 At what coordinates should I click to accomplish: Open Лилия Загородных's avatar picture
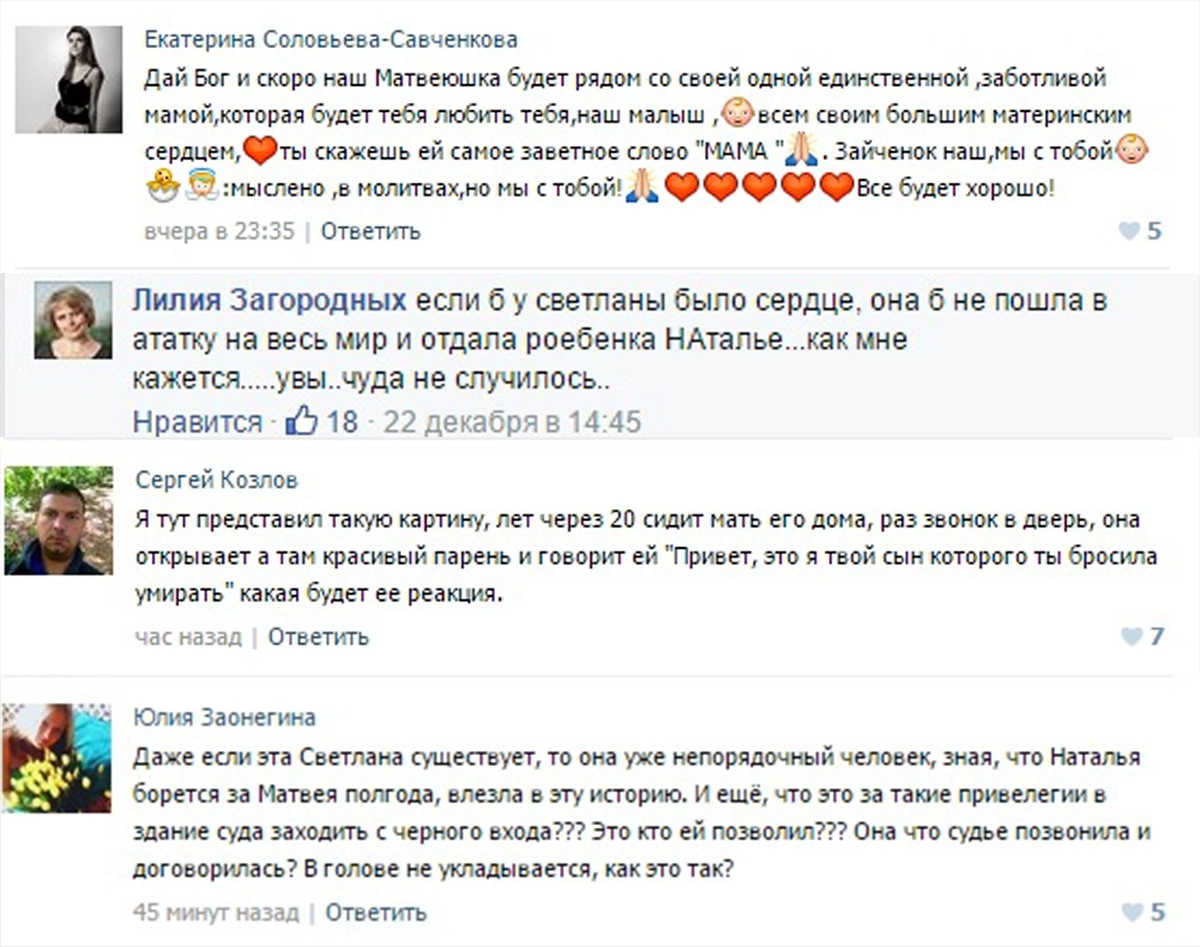pyautogui.click(x=73, y=320)
